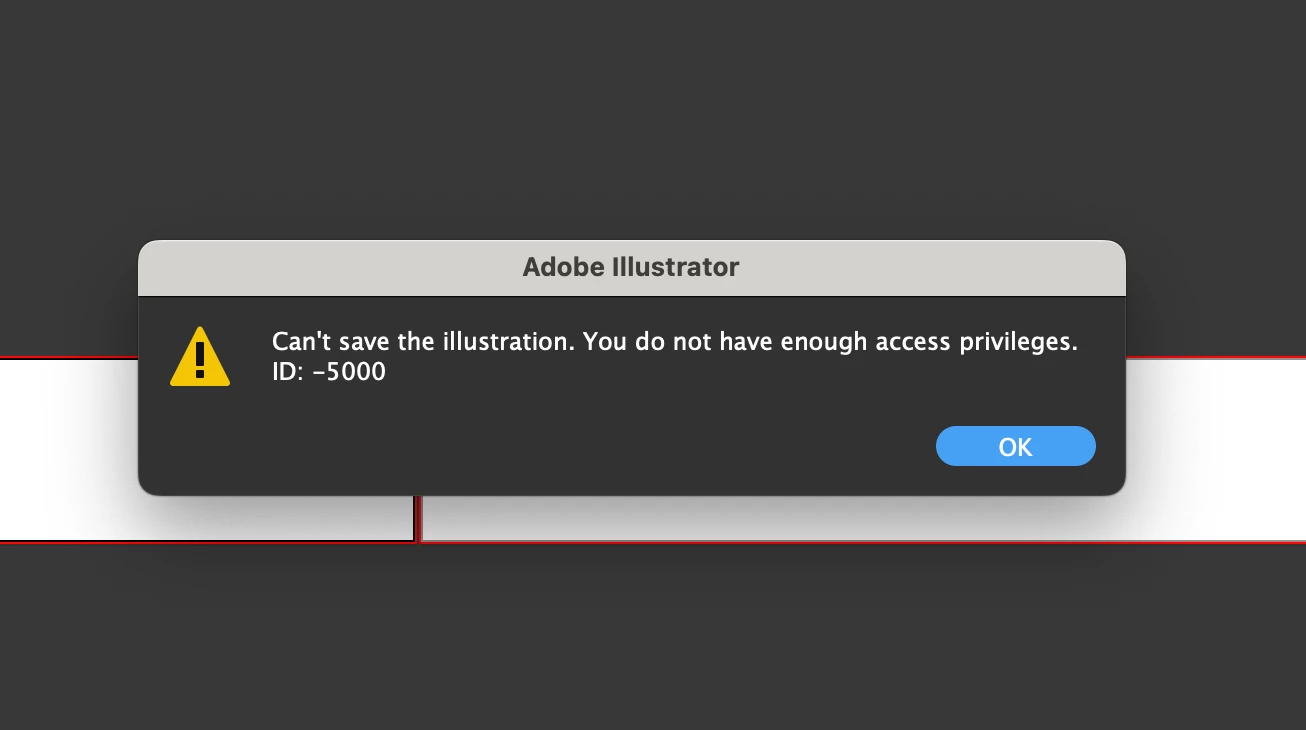Click the empty dialog area below the warning icon
The width and height of the screenshot is (1306, 730).
pyautogui.click(x=200, y=440)
